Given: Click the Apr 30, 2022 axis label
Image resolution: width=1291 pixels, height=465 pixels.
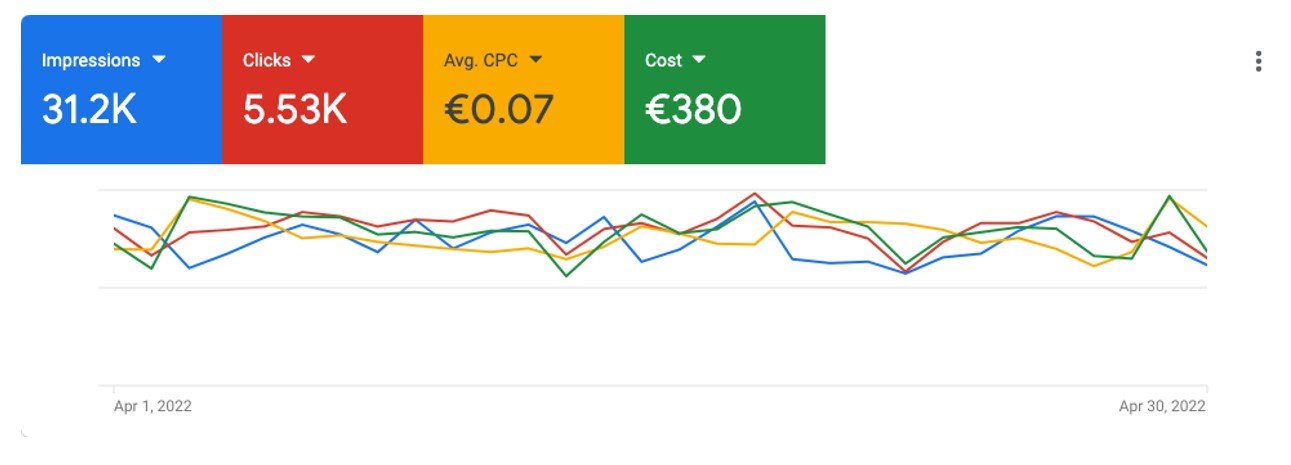Looking at the screenshot, I should click(x=1162, y=406).
